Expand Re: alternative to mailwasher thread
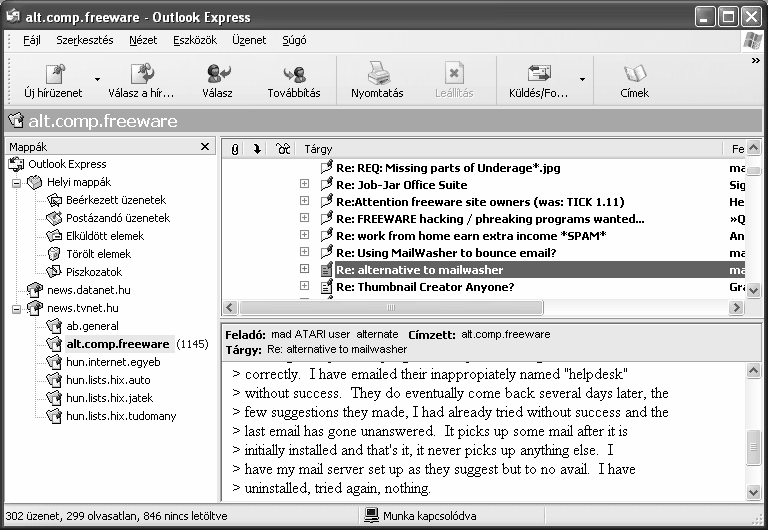This screenshot has height=530, width=768. pos(304,268)
